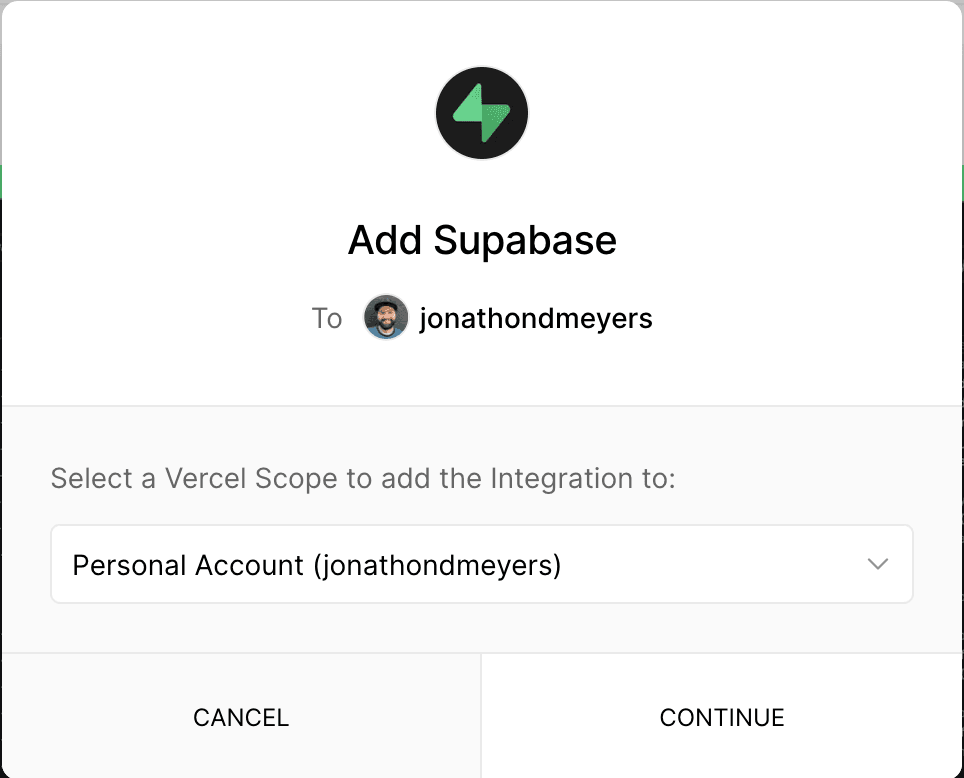Click the CONTINUE button
Screen dimensions: 964x778
click(x=722, y=716)
